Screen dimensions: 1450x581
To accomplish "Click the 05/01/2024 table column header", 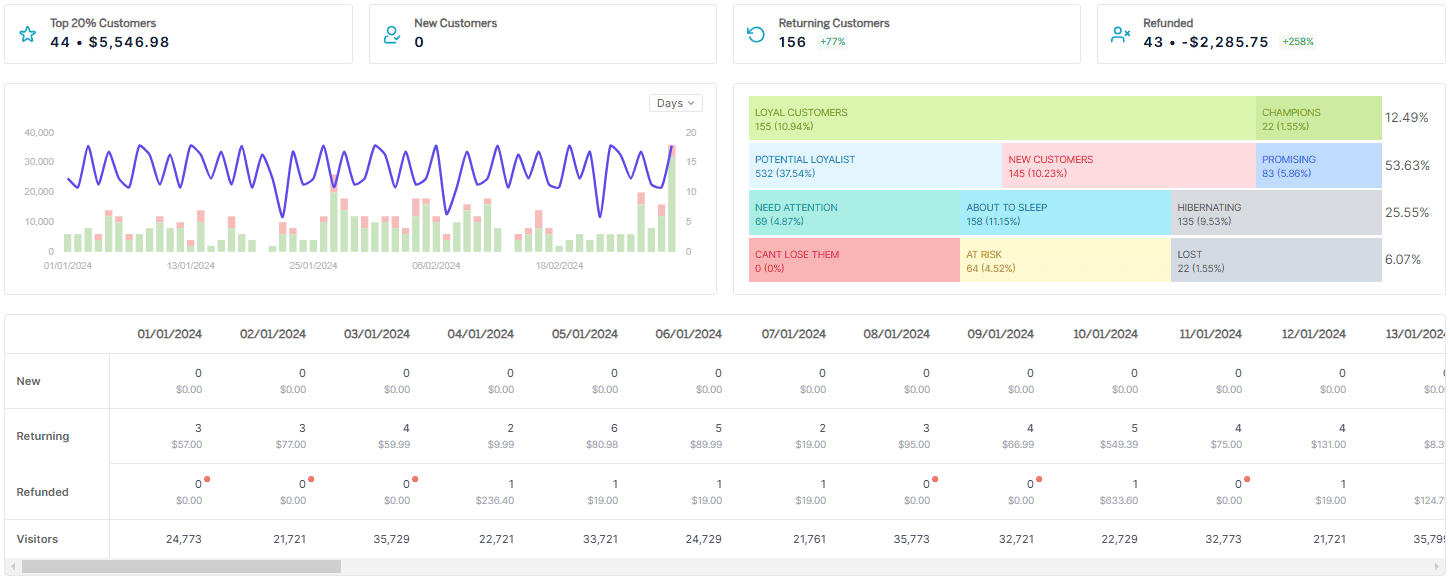I will coord(585,334).
